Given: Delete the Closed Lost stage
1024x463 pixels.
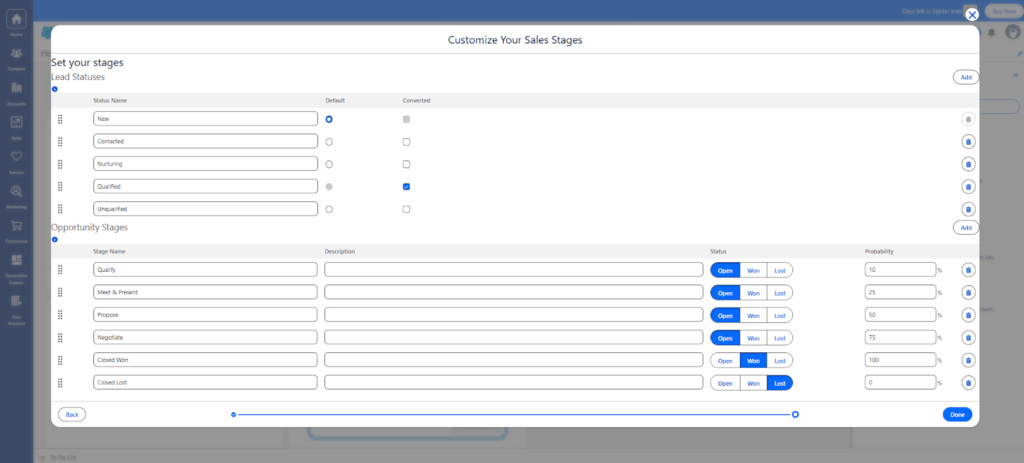Looking at the screenshot, I should [967, 382].
